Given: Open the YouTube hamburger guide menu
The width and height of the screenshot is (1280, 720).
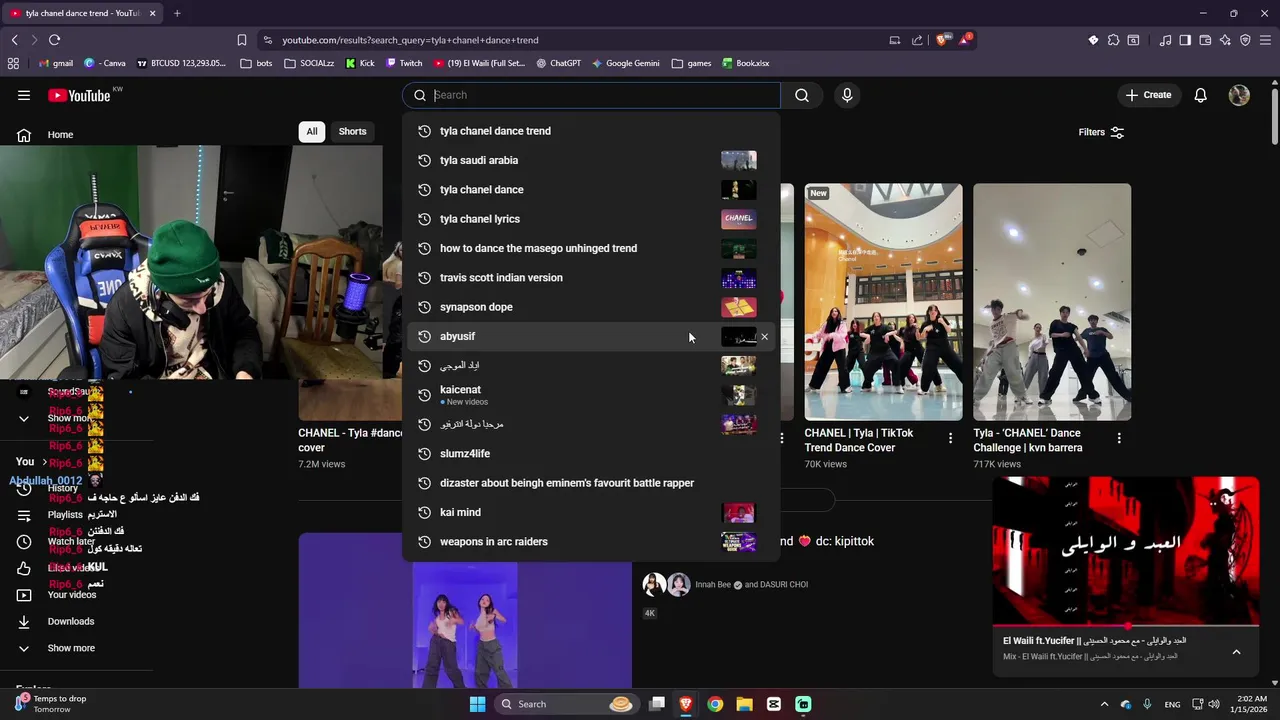Looking at the screenshot, I should 24,95.
